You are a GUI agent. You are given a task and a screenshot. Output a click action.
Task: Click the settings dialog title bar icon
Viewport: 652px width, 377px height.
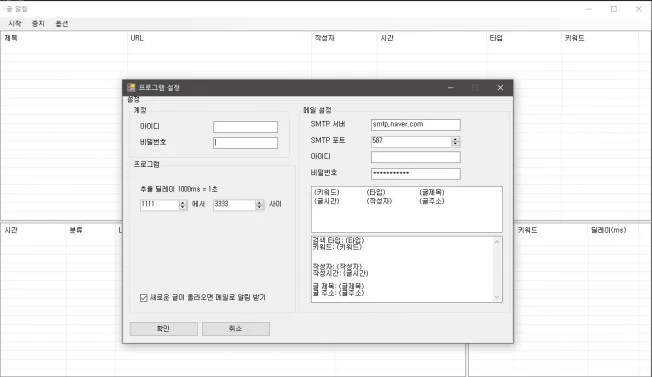point(131,88)
